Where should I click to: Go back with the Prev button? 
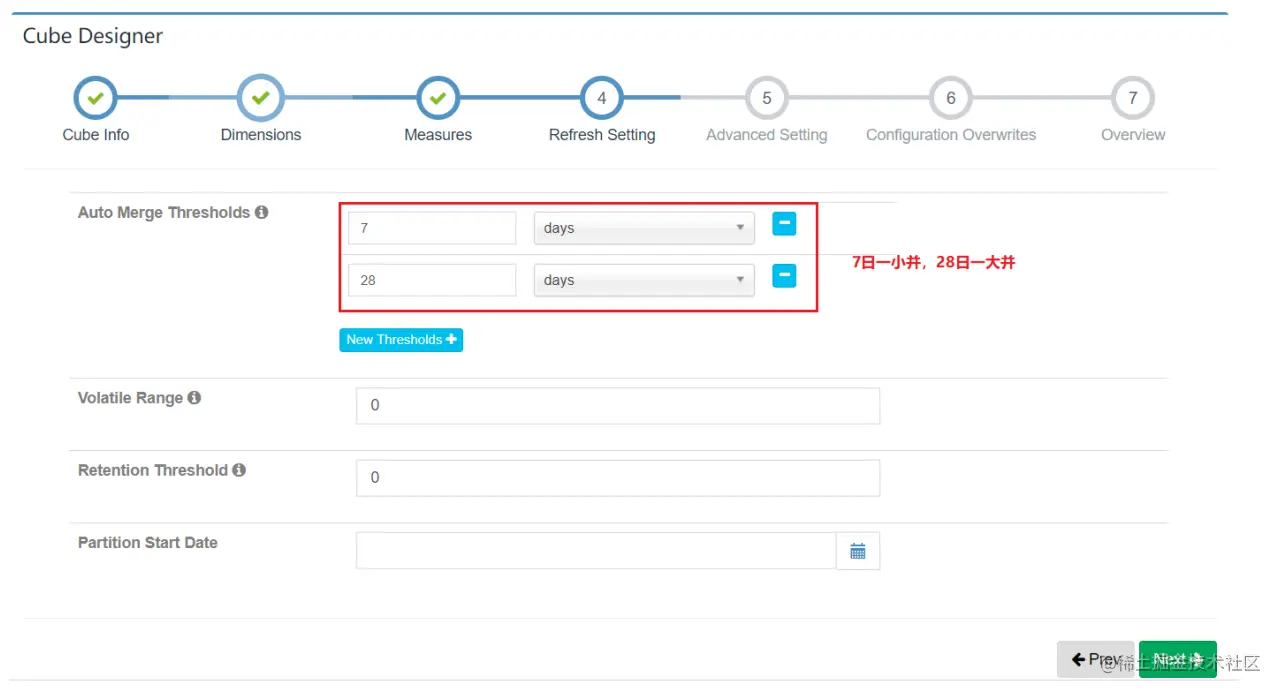pyautogui.click(x=1095, y=660)
